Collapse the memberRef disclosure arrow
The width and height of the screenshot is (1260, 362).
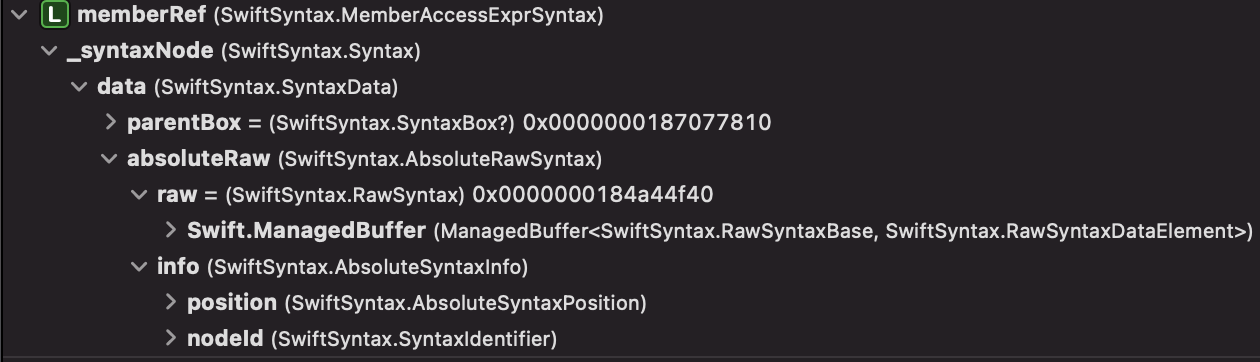click(x=19, y=16)
